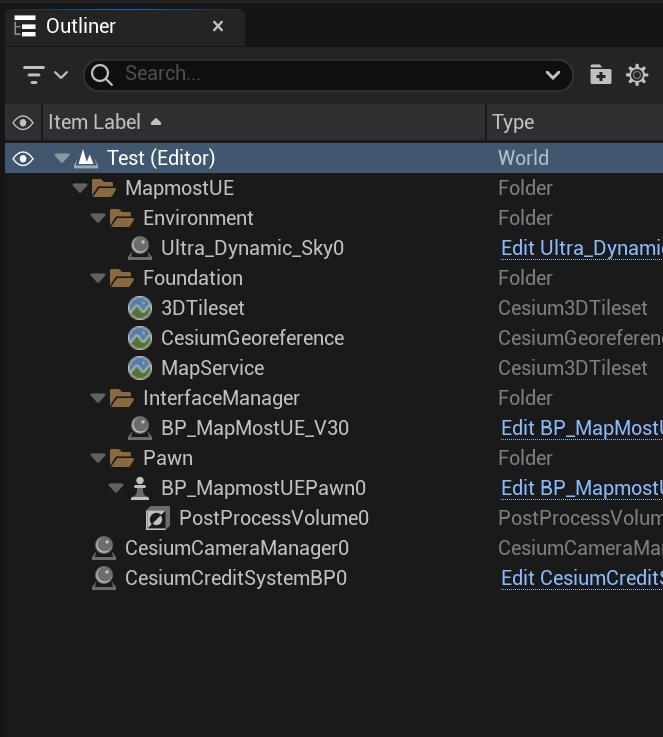
Task: Select the 3DTileset actor
Action: pos(203,308)
